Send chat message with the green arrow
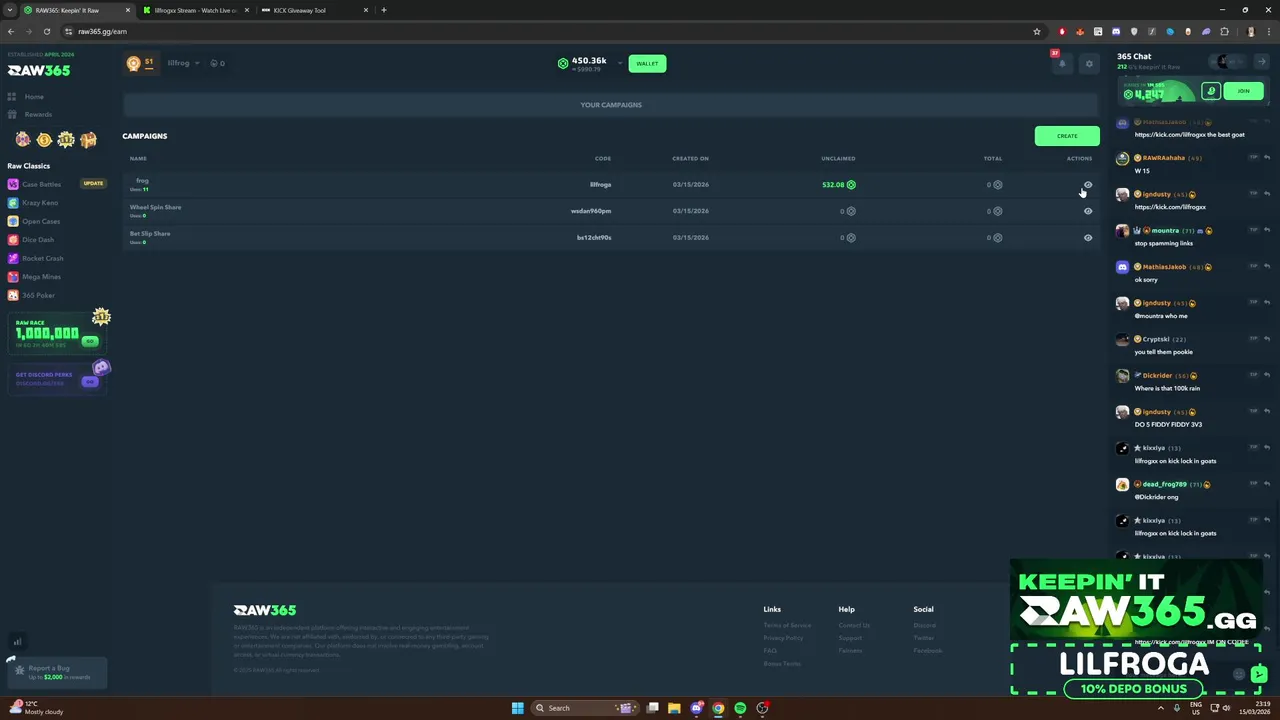The width and height of the screenshot is (1280, 720). 1258,674
